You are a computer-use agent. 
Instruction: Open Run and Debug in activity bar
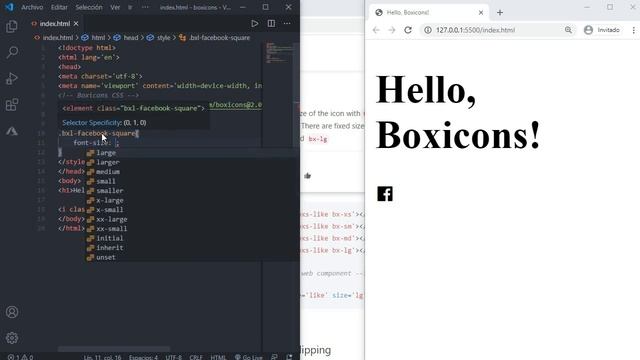(12, 78)
